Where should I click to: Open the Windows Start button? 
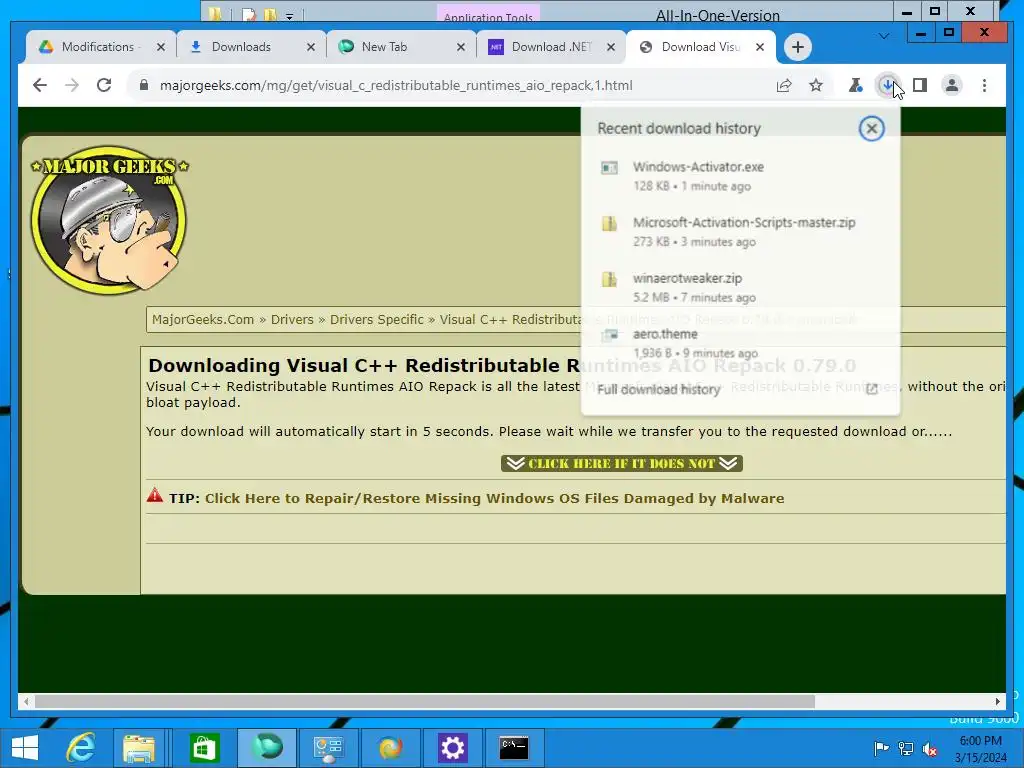click(25, 748)
